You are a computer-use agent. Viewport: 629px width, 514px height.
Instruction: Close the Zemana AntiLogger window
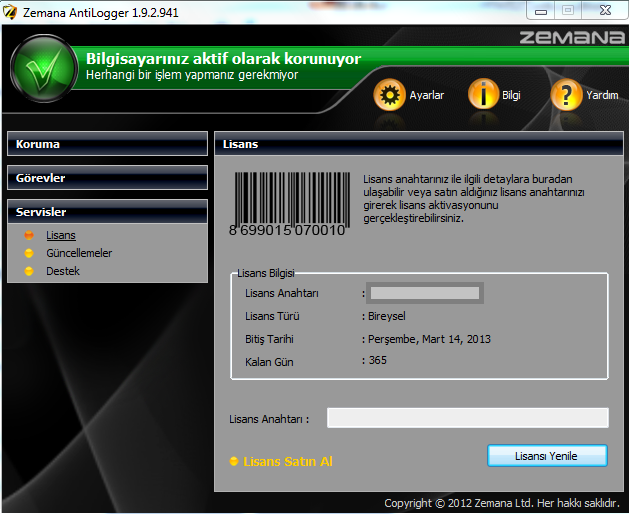605,10
